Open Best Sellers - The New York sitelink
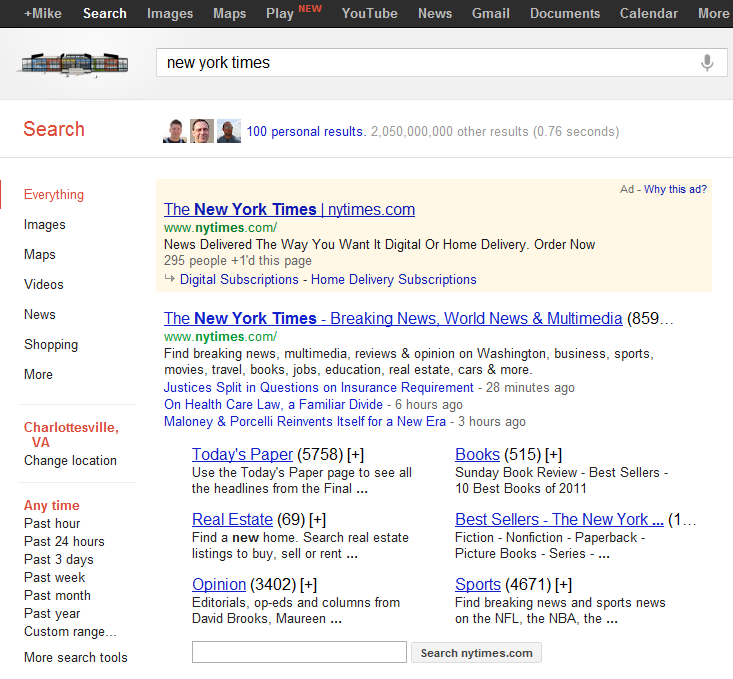 (560, 520)
